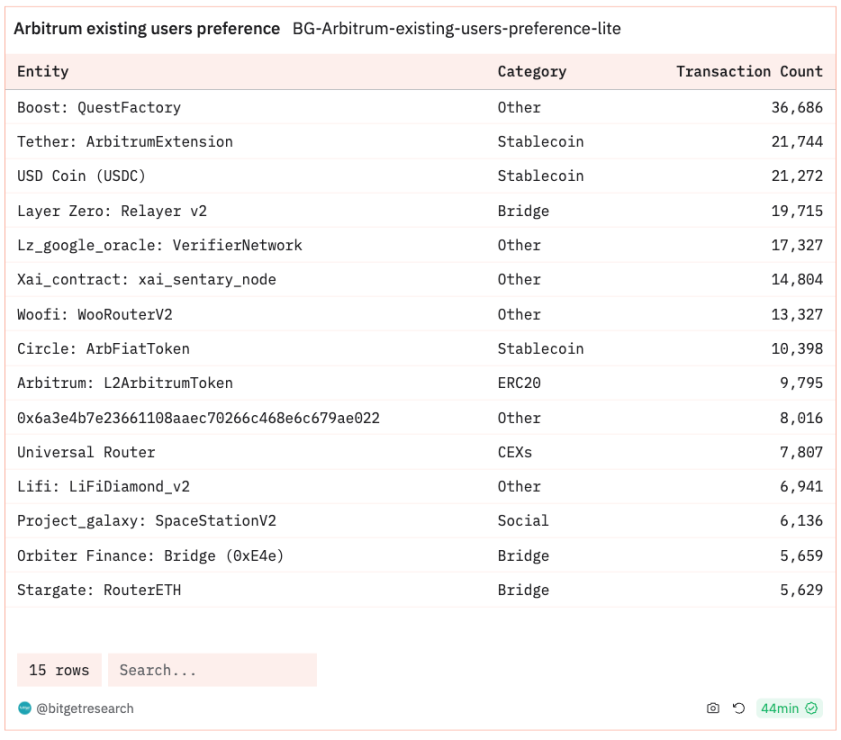The image size is (841, 740).
Task: Click the refresh query icon
Action: [739, 708]
